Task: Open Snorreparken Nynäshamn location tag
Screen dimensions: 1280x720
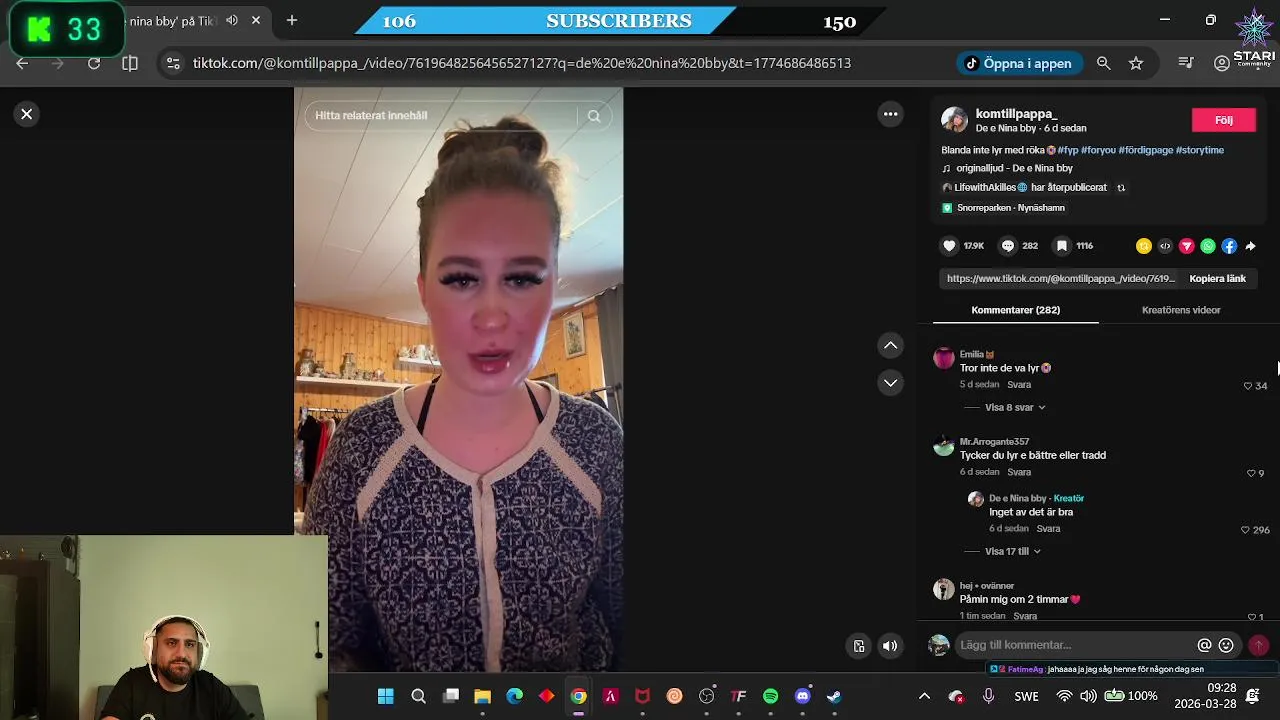Action: click(1010, 208)
